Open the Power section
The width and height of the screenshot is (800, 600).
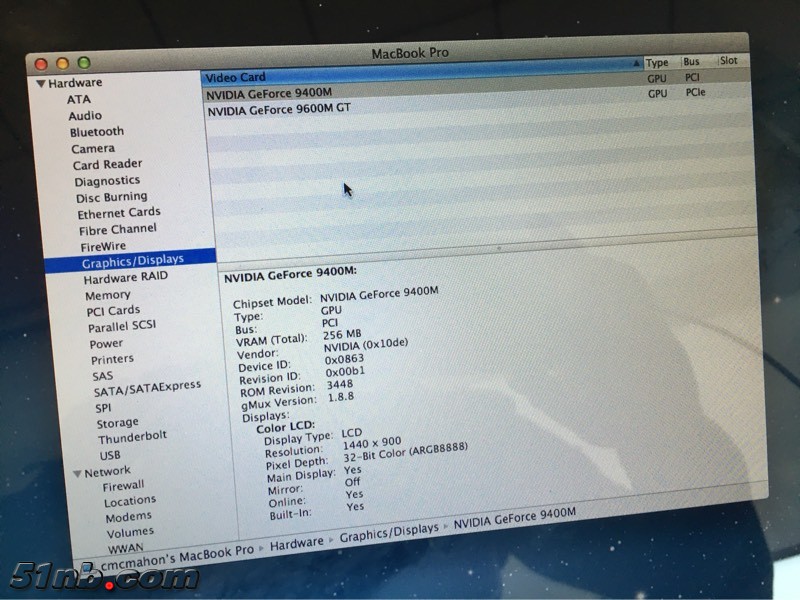106,343
